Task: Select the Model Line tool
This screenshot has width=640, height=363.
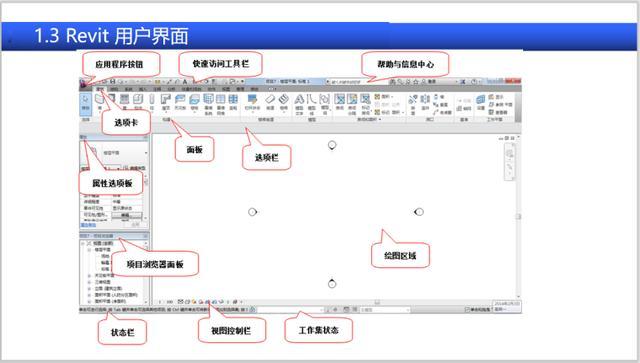Action: 312,104
